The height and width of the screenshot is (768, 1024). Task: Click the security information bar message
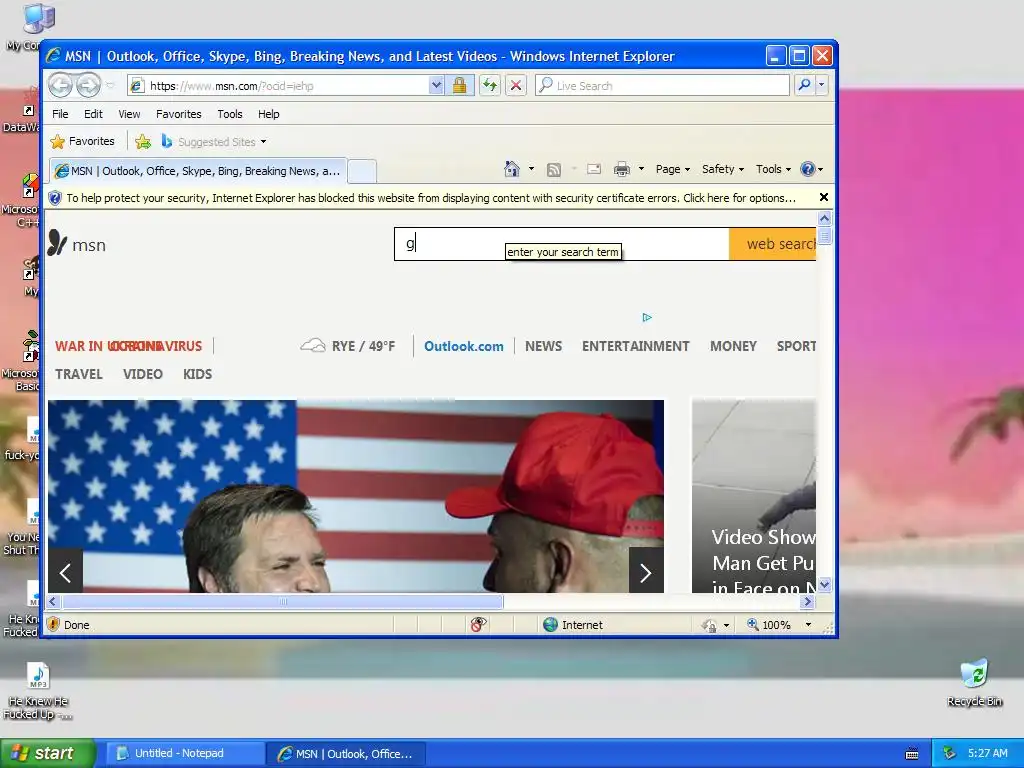click(x=430, y=198)
